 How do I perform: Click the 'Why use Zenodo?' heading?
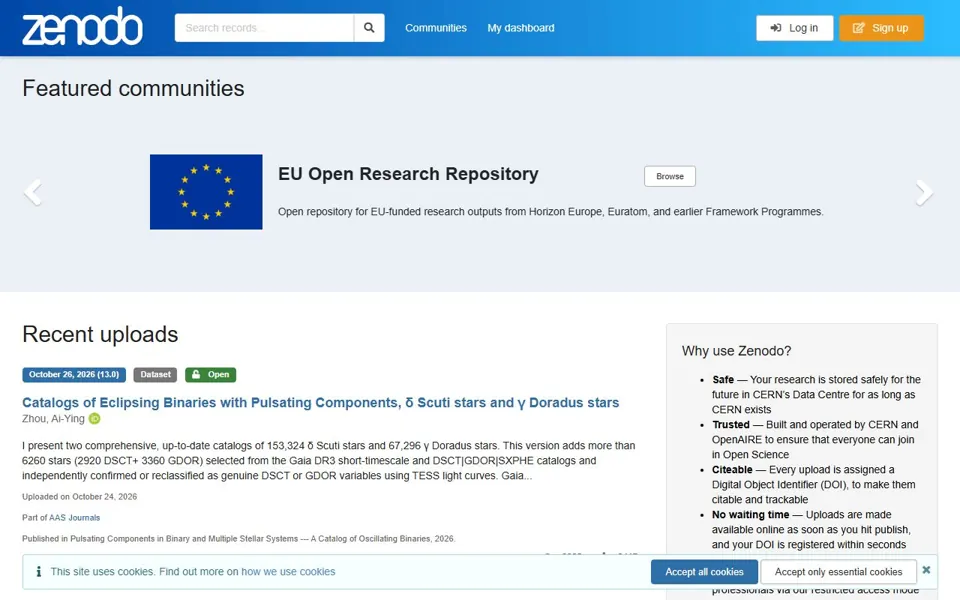click(737, 351)
